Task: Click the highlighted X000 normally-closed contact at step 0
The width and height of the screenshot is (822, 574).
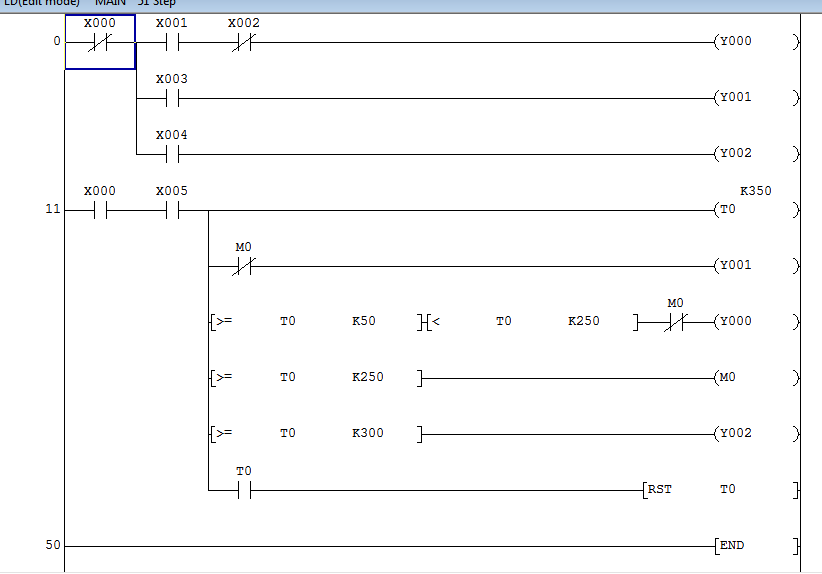Action: 100,42
